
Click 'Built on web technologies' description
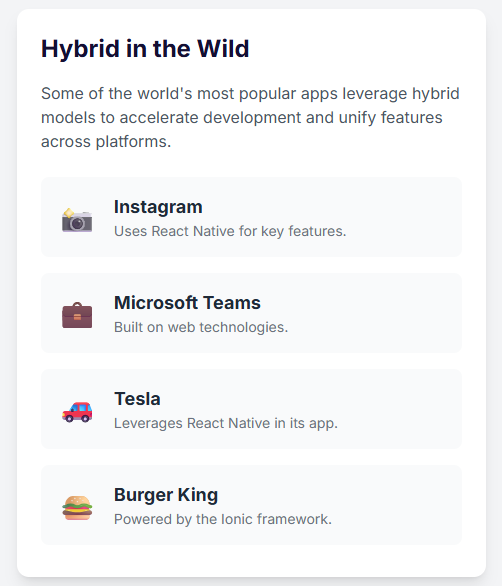[201, 327]
